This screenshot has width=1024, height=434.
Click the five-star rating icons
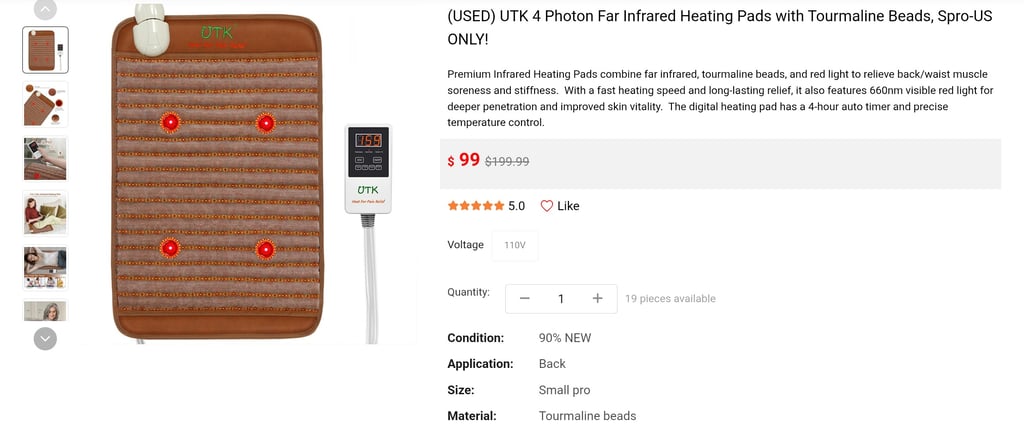475,206
